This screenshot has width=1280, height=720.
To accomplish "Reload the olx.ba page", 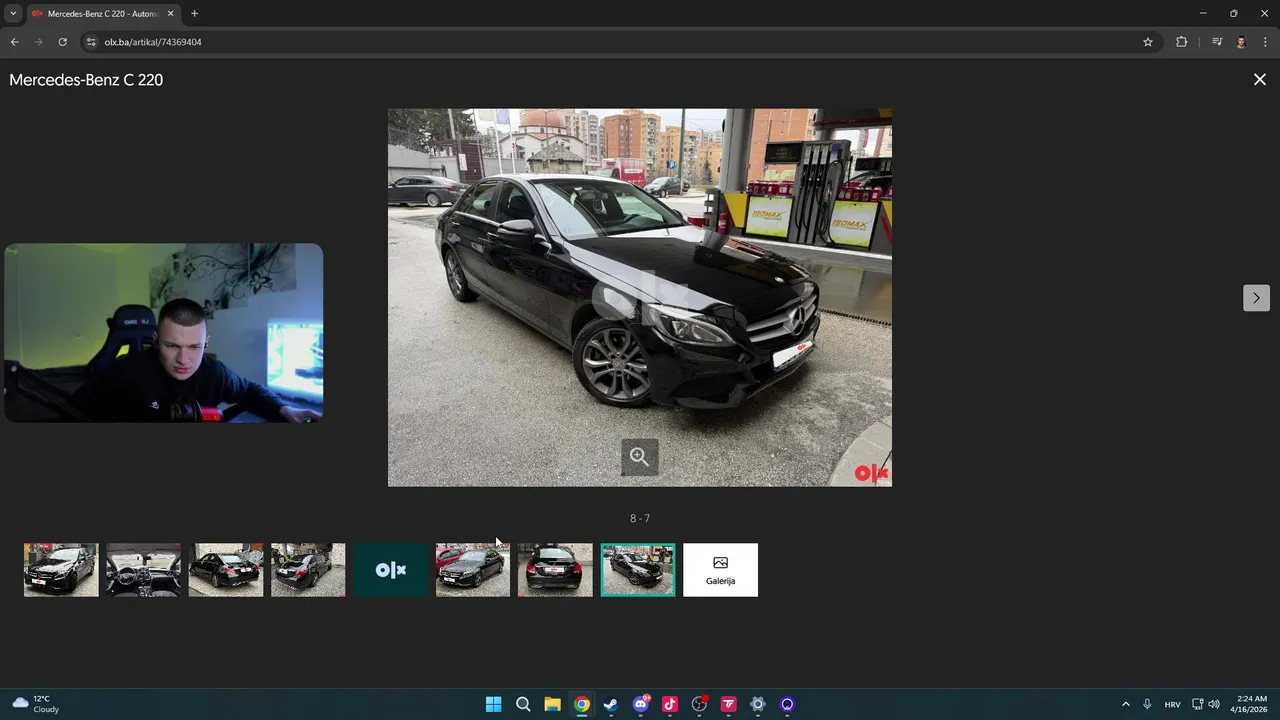I will (62, 42).
